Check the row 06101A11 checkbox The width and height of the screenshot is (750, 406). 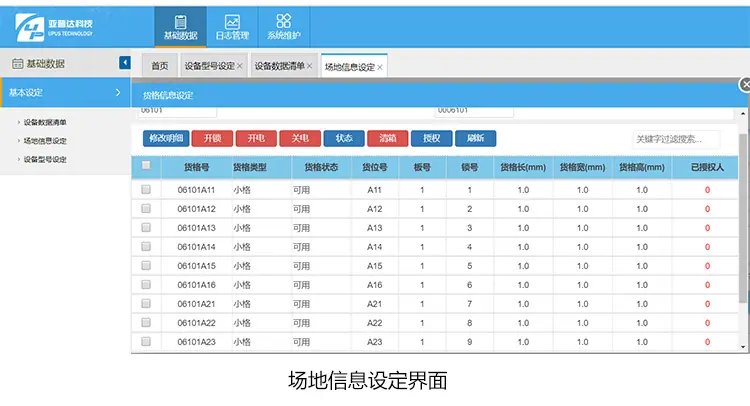(146, 189)
